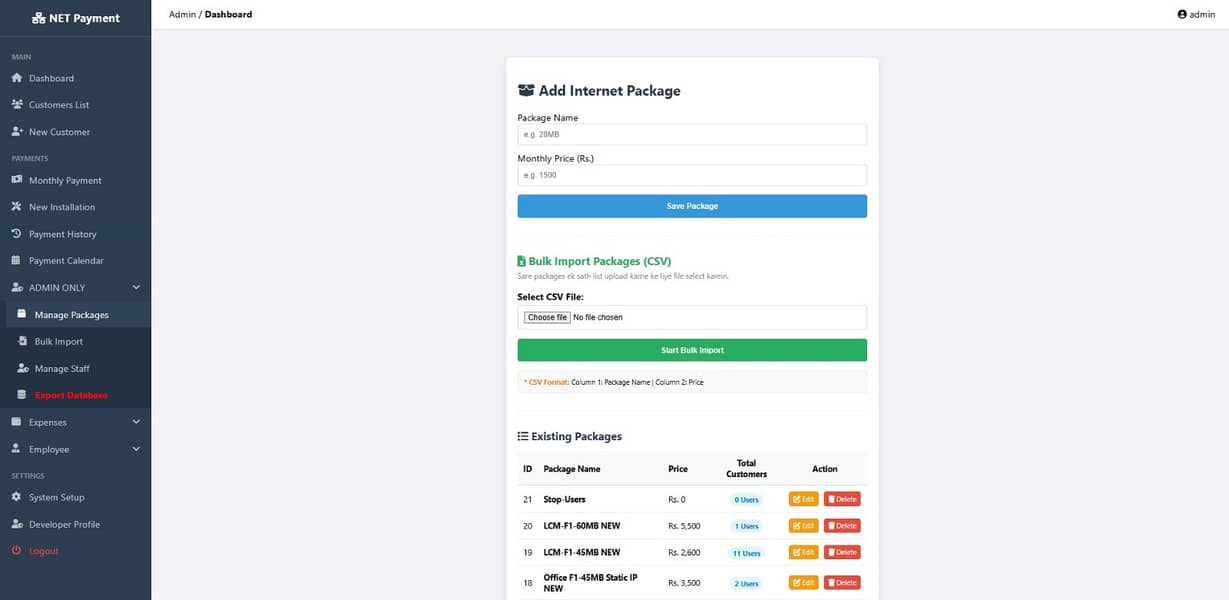Click the Dashboard home icon in sidebar

(x=16, y=78)
